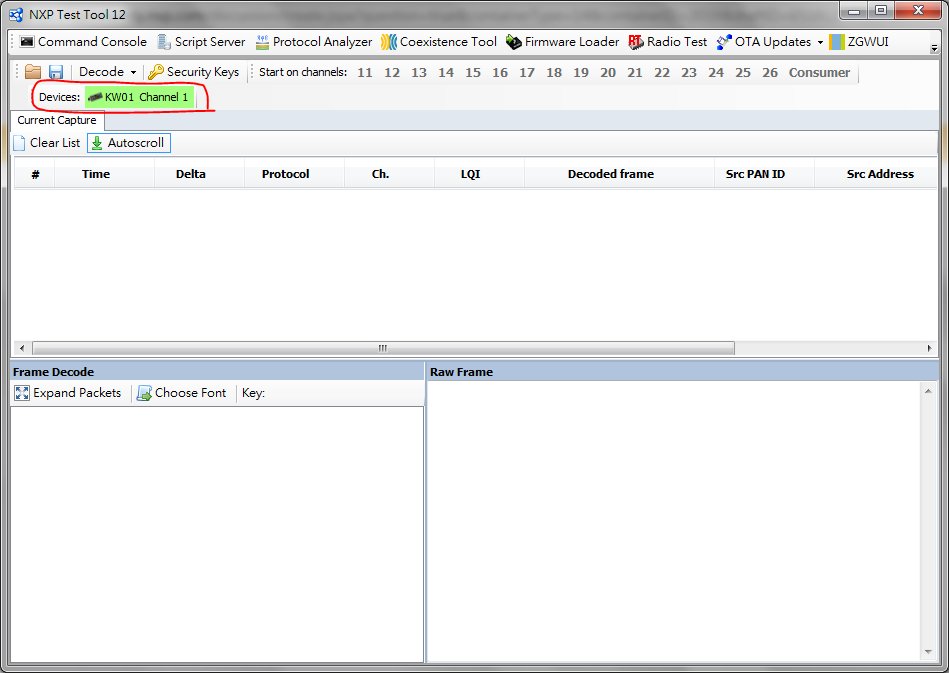Start capture on Consumer channels
949x673 pixels.
click(819, 73)
